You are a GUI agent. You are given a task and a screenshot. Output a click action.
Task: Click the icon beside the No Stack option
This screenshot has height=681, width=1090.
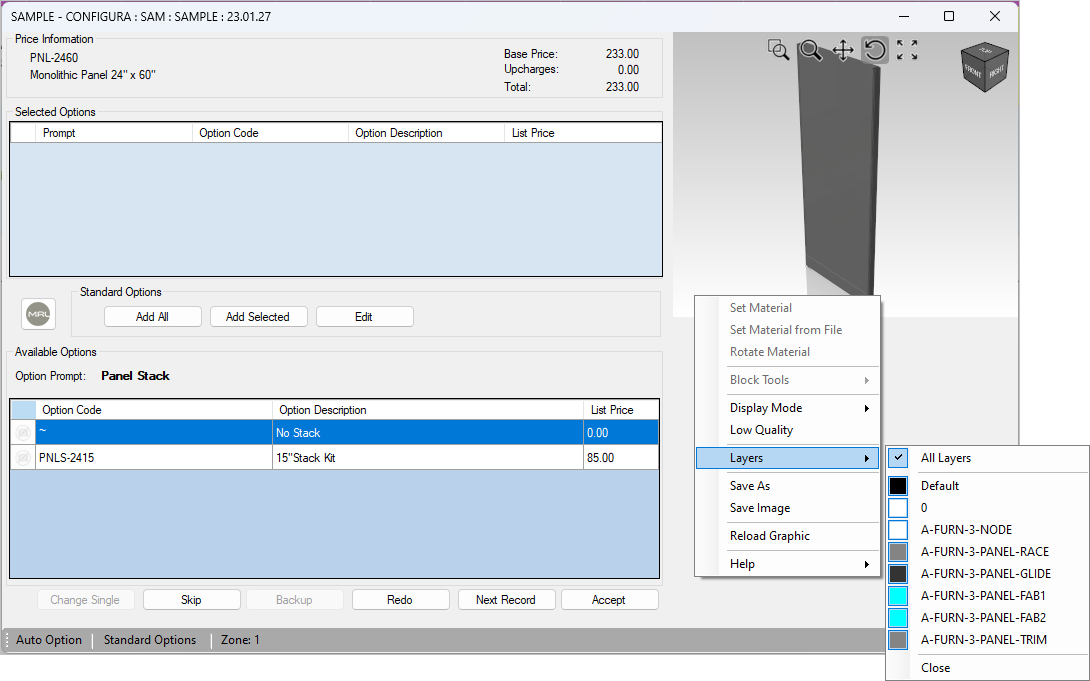[22, 432]
